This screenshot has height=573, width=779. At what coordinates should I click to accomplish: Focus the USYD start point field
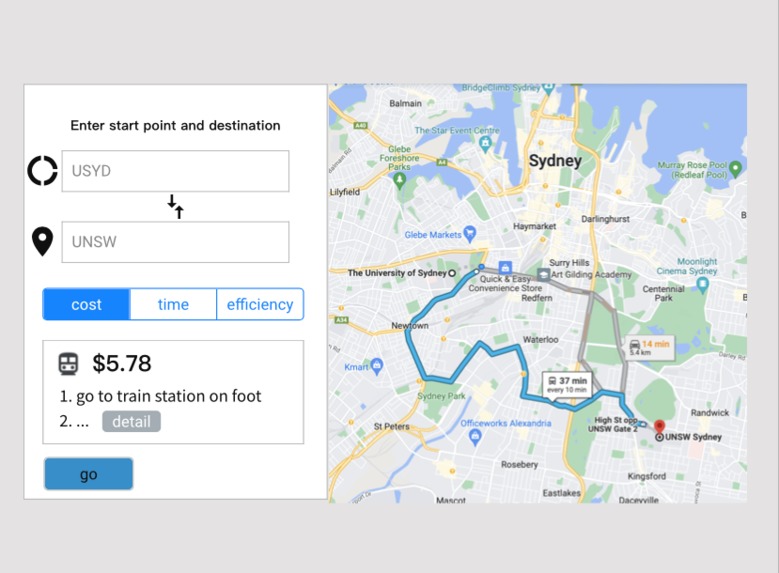[x=175, y=171]
